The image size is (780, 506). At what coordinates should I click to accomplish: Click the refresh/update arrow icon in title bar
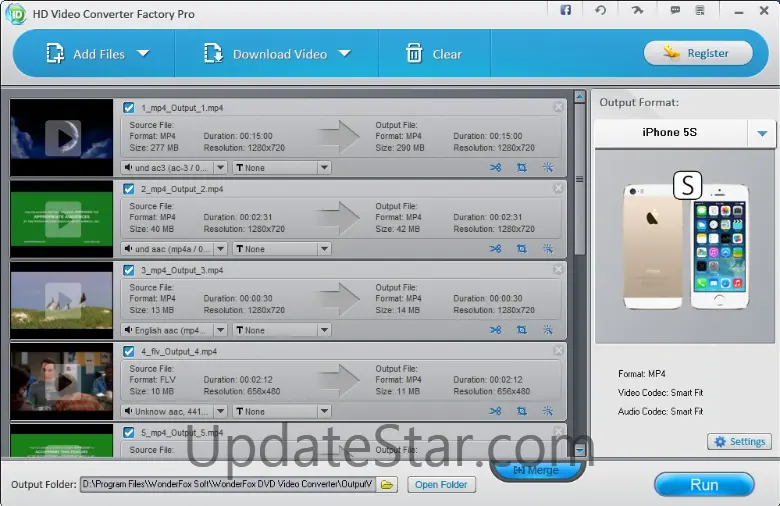tap(600, 10)
